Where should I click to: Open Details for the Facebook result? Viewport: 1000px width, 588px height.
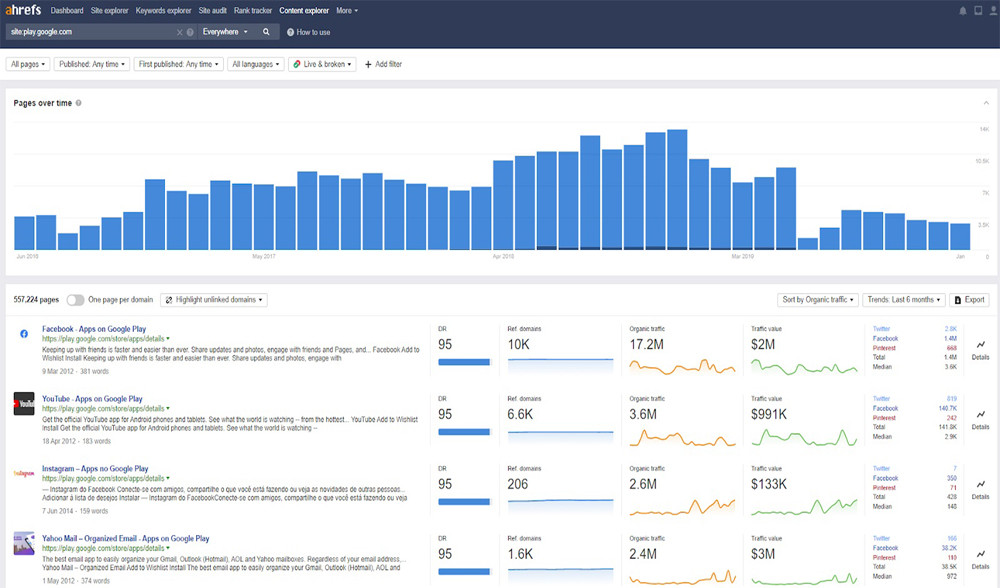[980, 350]
